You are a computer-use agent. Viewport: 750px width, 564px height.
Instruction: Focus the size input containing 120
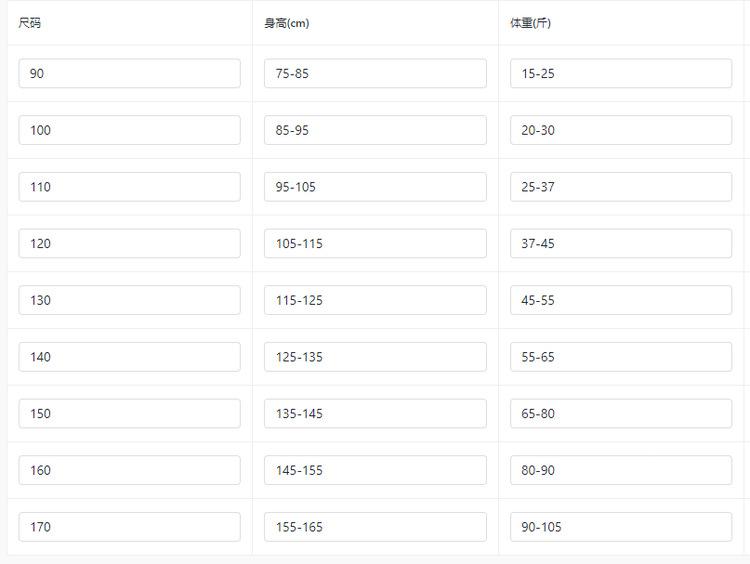pyautogui.click(x=129, y=243)
